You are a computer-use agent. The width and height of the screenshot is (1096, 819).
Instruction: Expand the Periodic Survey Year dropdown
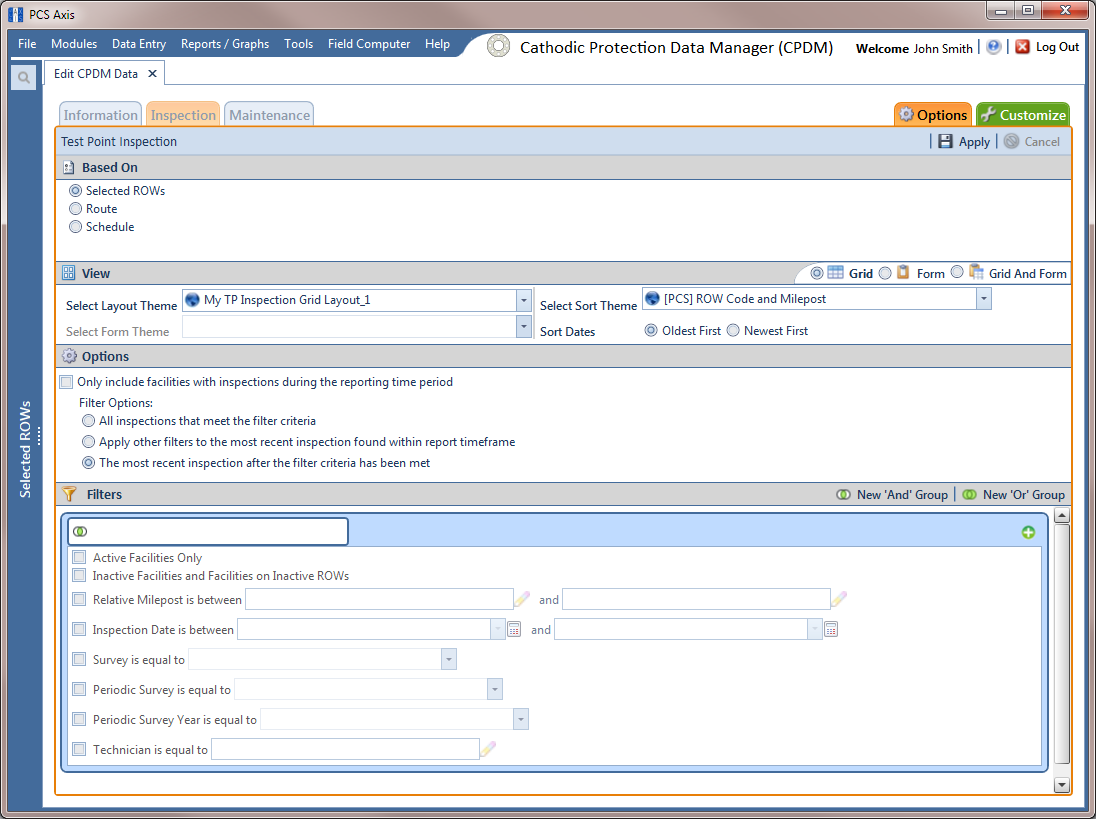click(521, 719)
